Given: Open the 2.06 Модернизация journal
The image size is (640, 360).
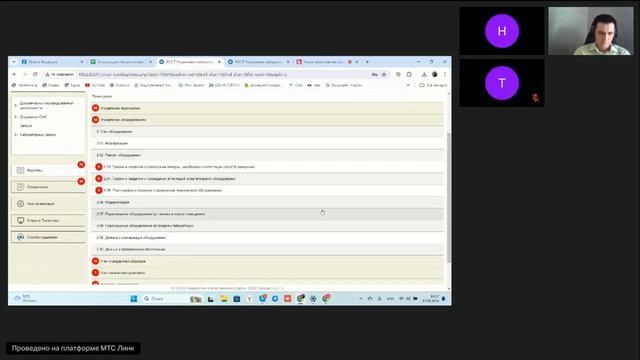Looking at the screenshot, I should point(267,202).
